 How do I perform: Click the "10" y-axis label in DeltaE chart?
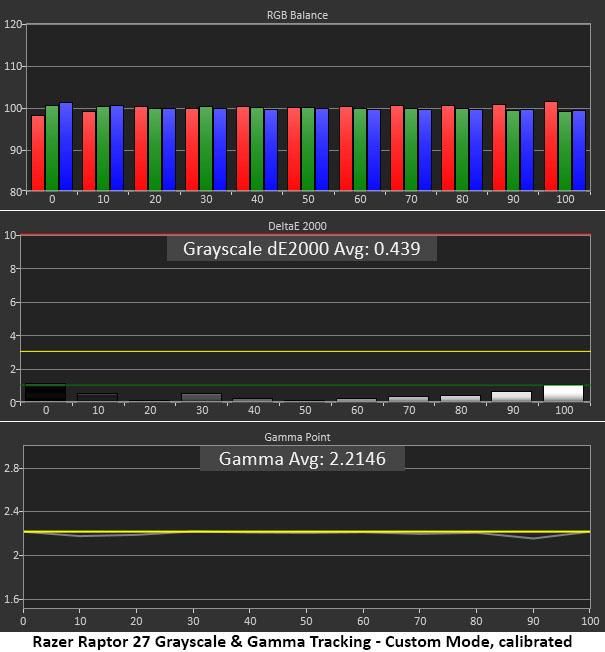(x=10, y=235)
